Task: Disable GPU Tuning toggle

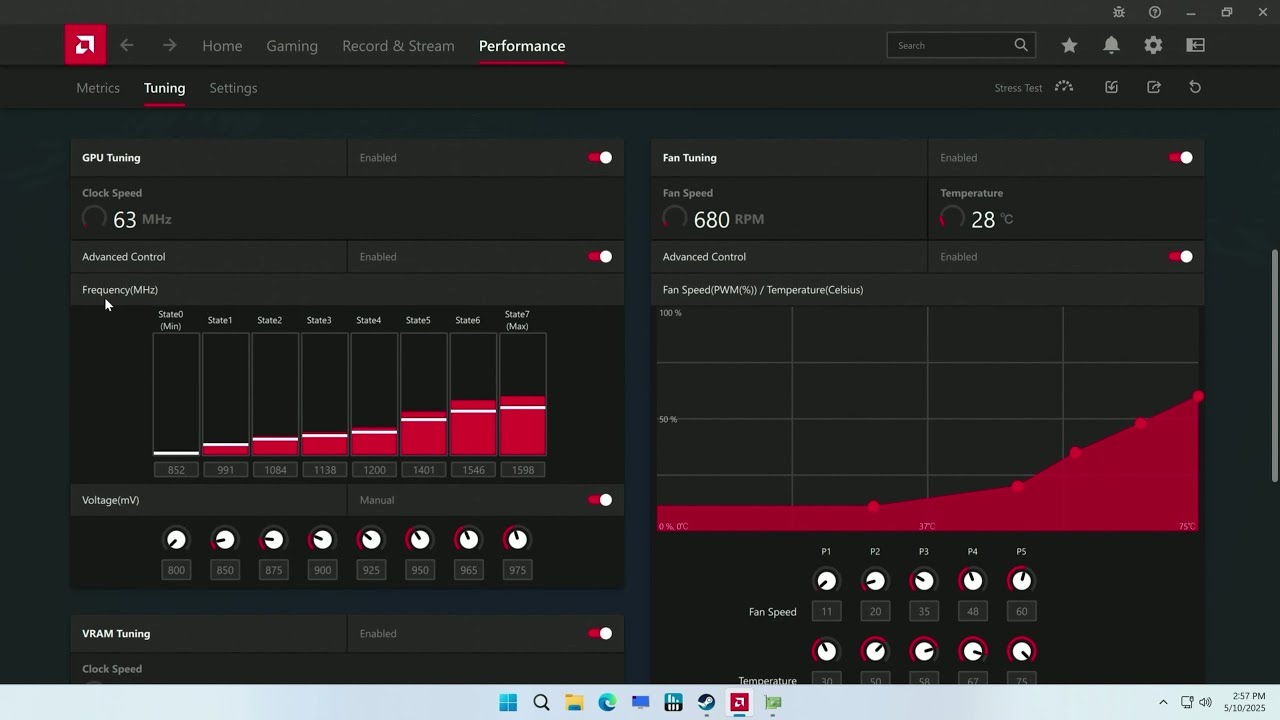Action: coord(600,157)
